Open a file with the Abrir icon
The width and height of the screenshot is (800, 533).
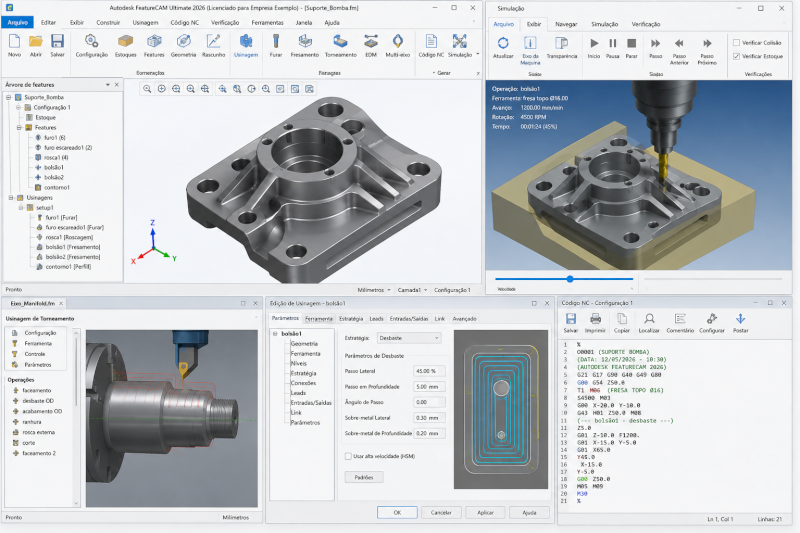[x=36, y=41]
